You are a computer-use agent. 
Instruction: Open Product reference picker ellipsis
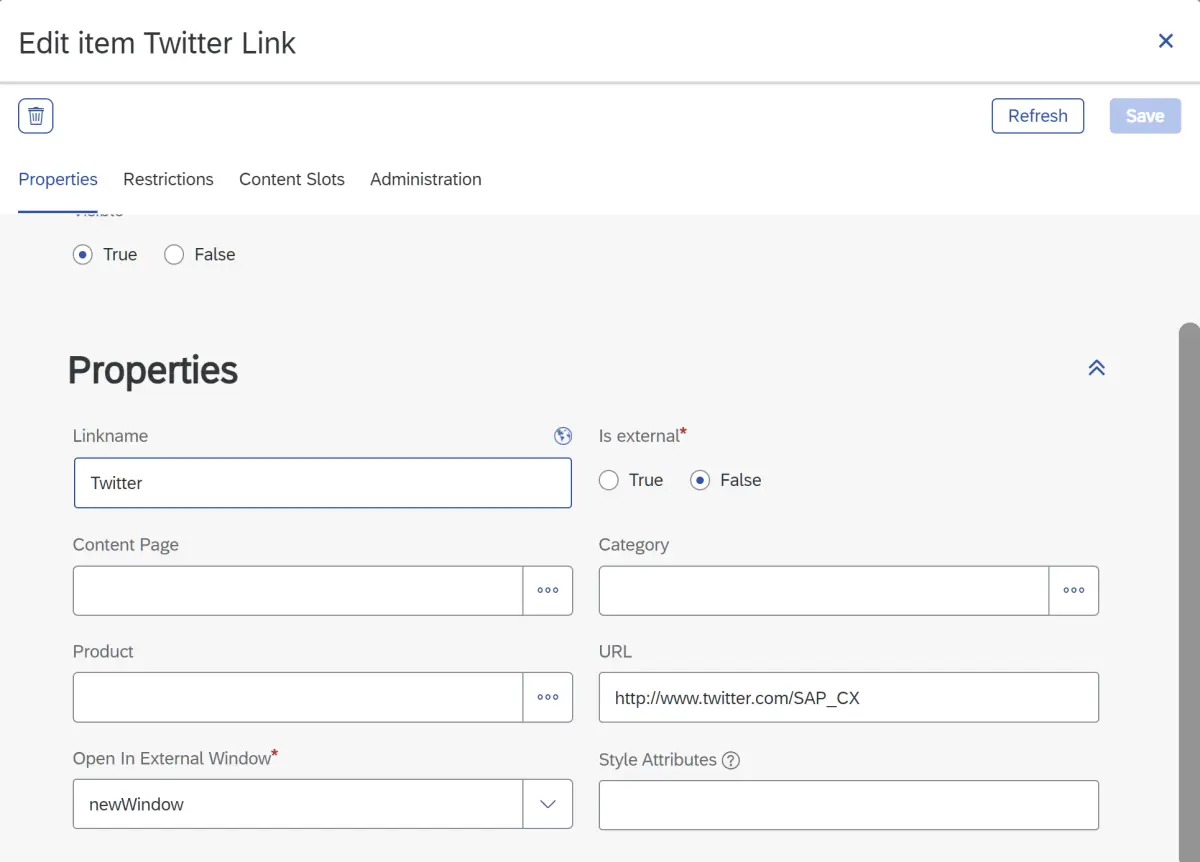tap(547, 697)
